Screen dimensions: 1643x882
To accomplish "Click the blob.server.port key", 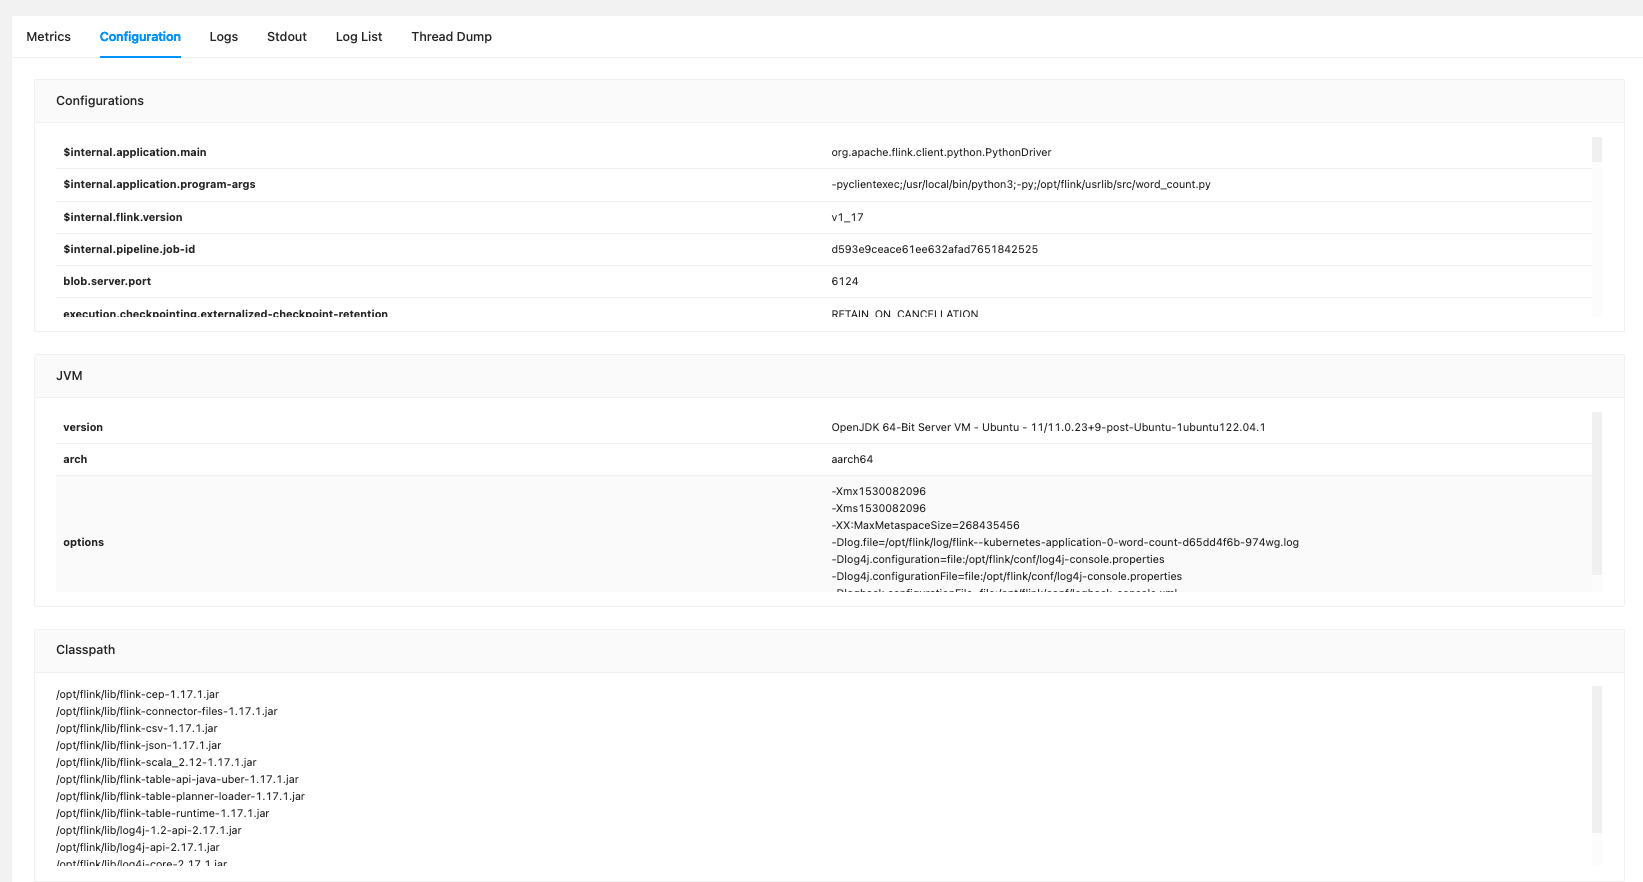I will point(107,281).
